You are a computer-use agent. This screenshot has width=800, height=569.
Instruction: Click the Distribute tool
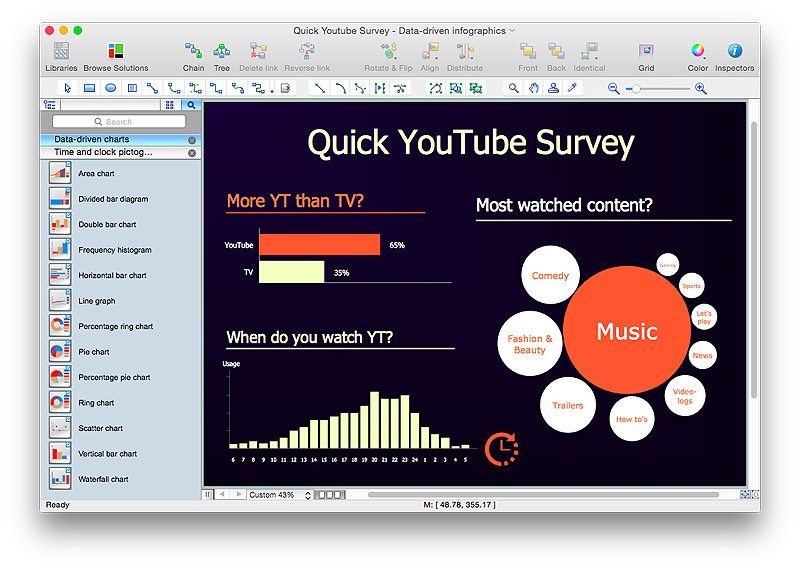click(x=465, y=57)
